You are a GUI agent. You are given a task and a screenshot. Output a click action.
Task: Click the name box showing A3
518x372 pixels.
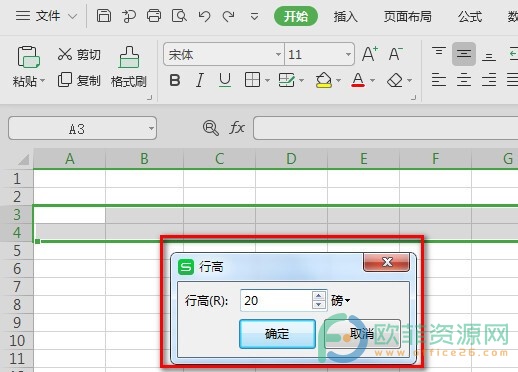point(82,128)
